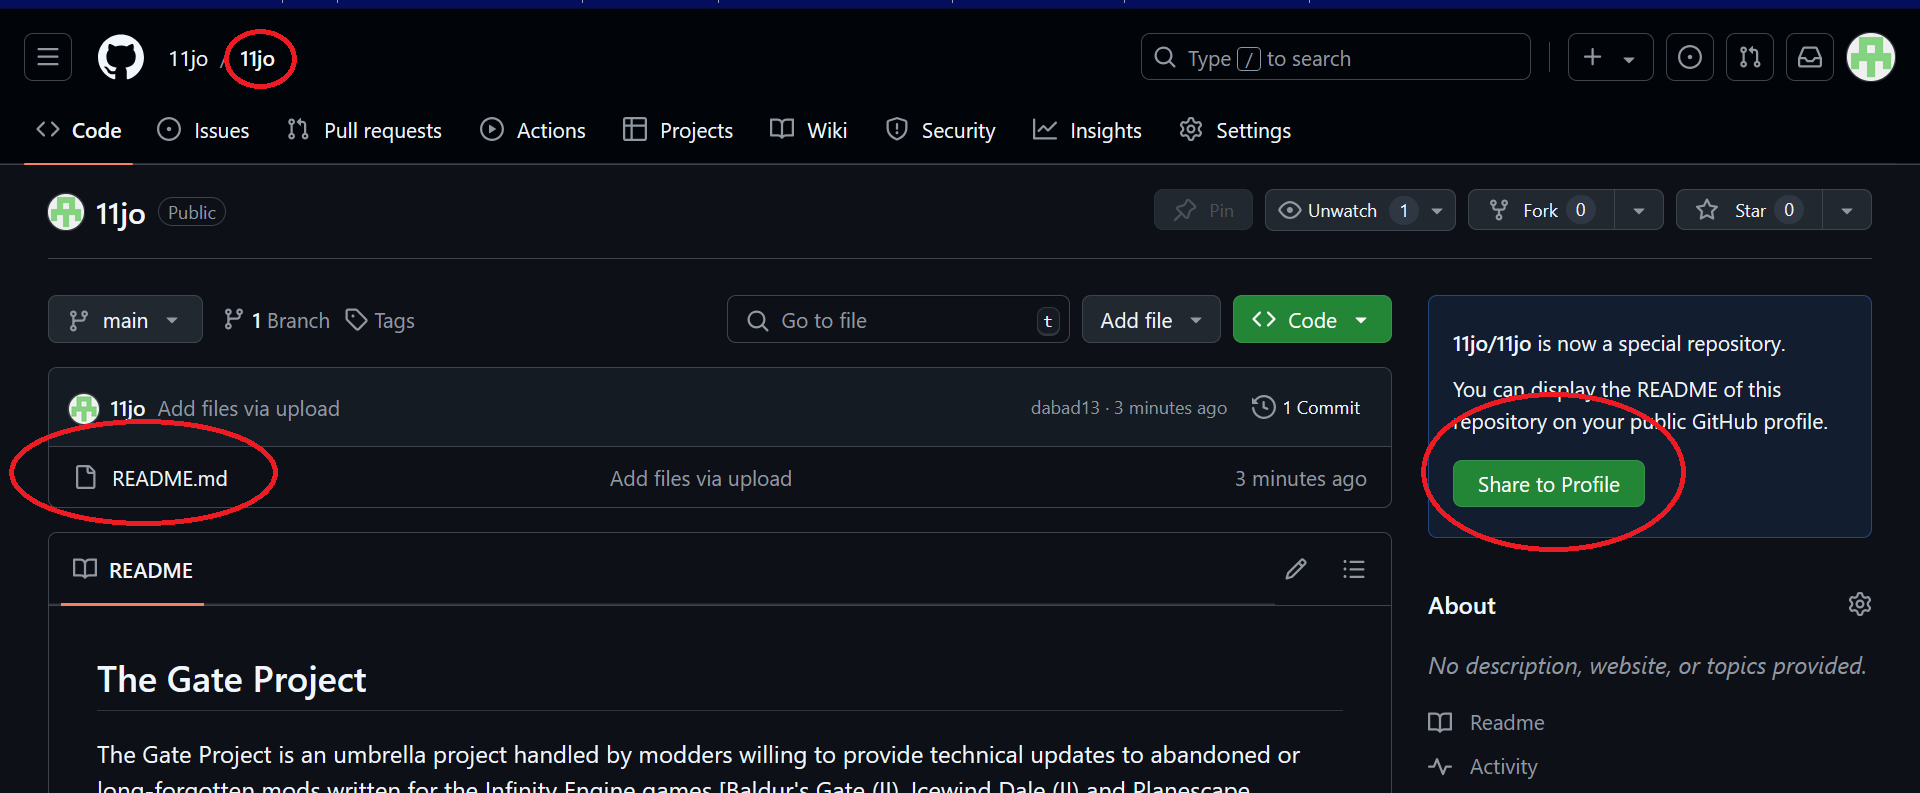Open the Issues inbox icon in header
The height and width of the screenshot is (793, 1920).
tap(1689, 57)
